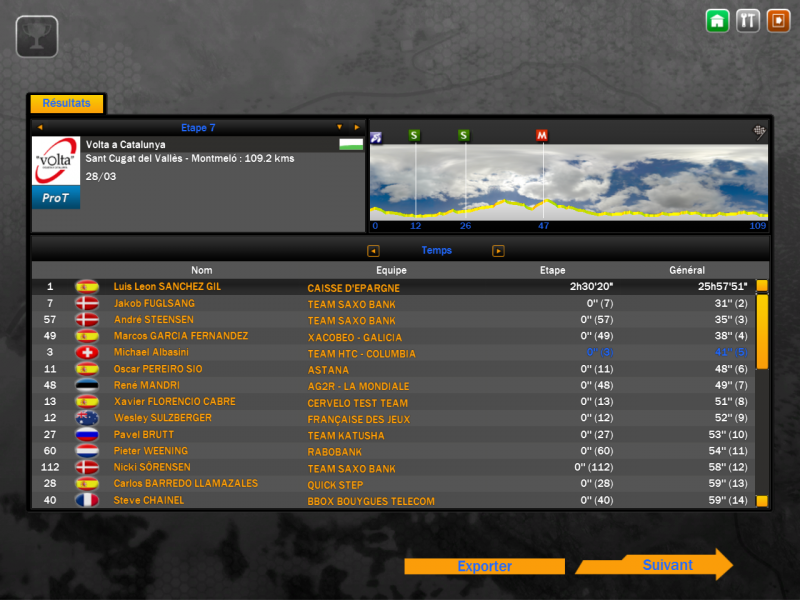Select the first sprint marker at km 12

click(x=414, y=135)
